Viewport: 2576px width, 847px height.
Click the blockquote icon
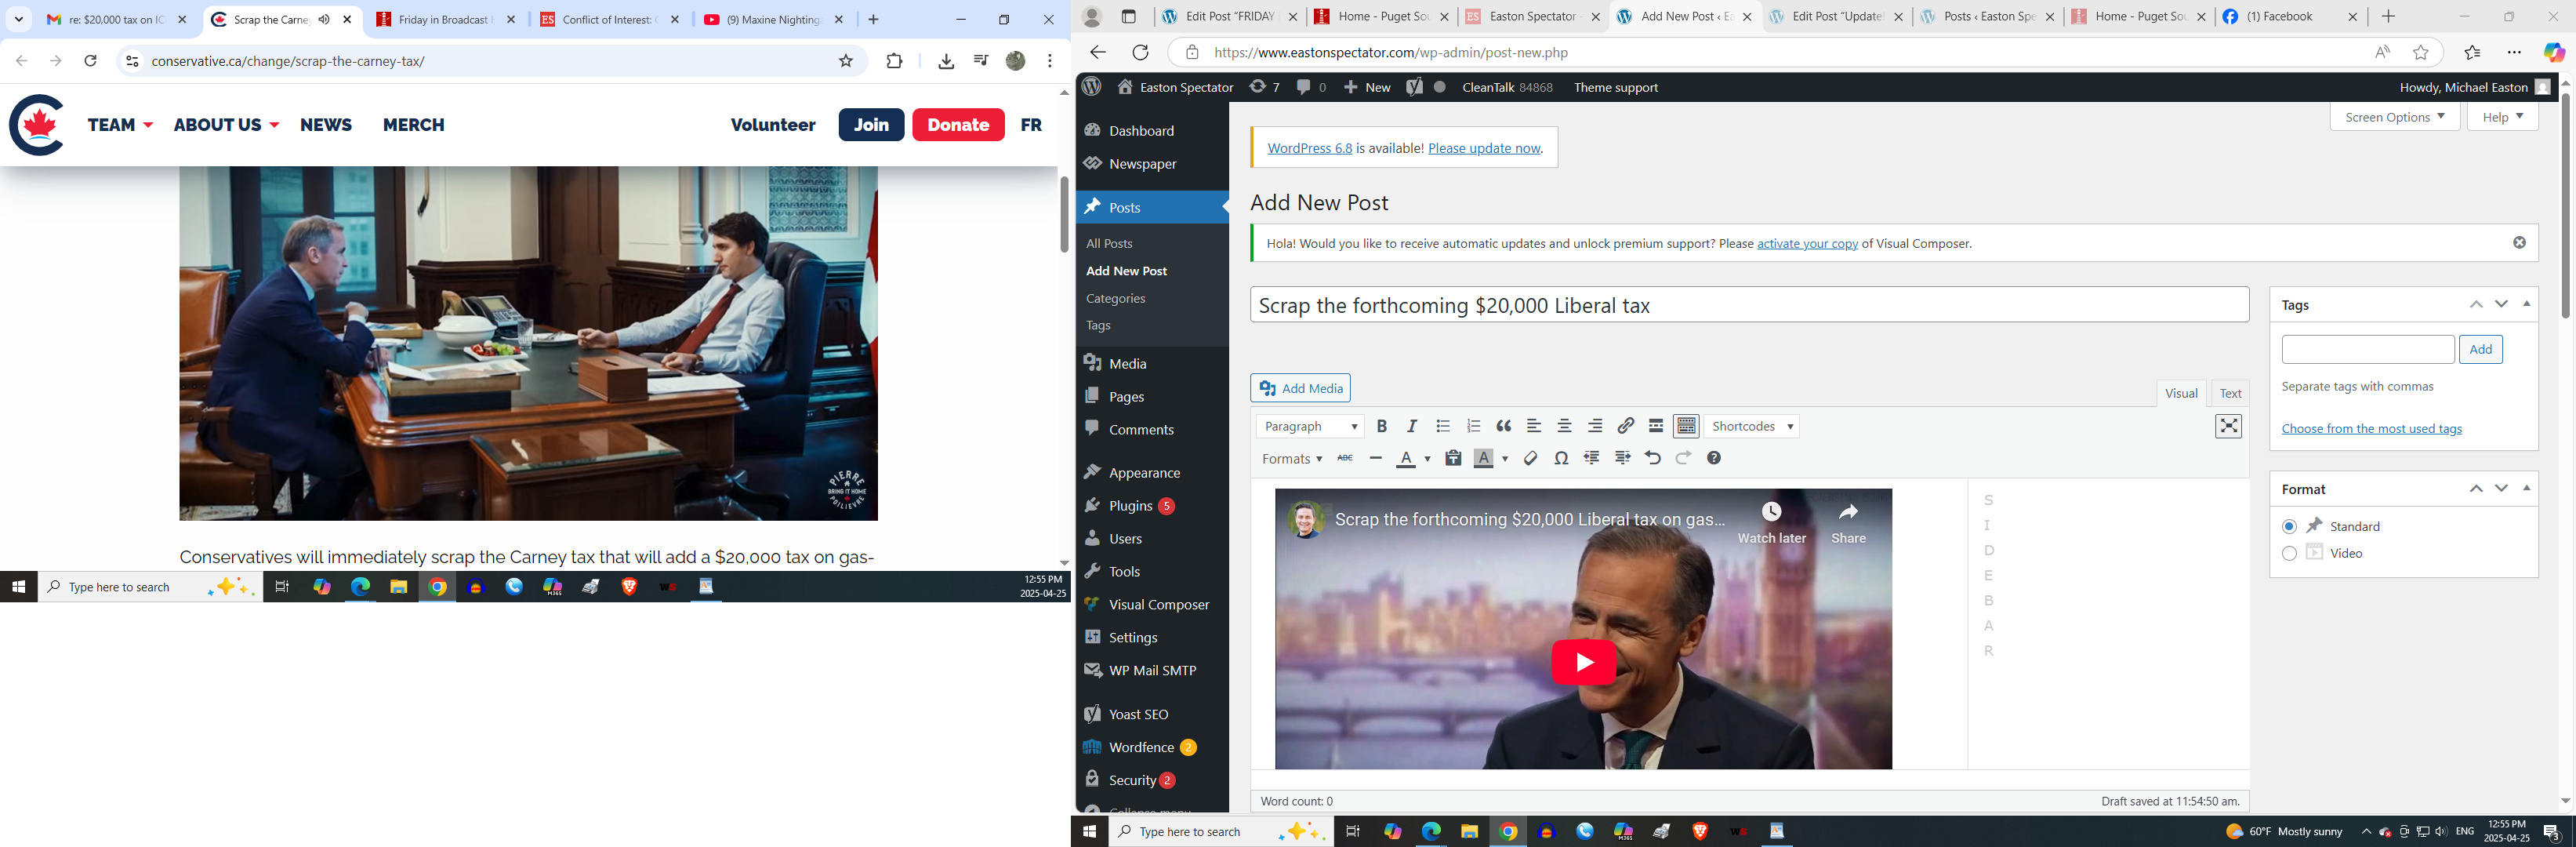(1503, 426)
